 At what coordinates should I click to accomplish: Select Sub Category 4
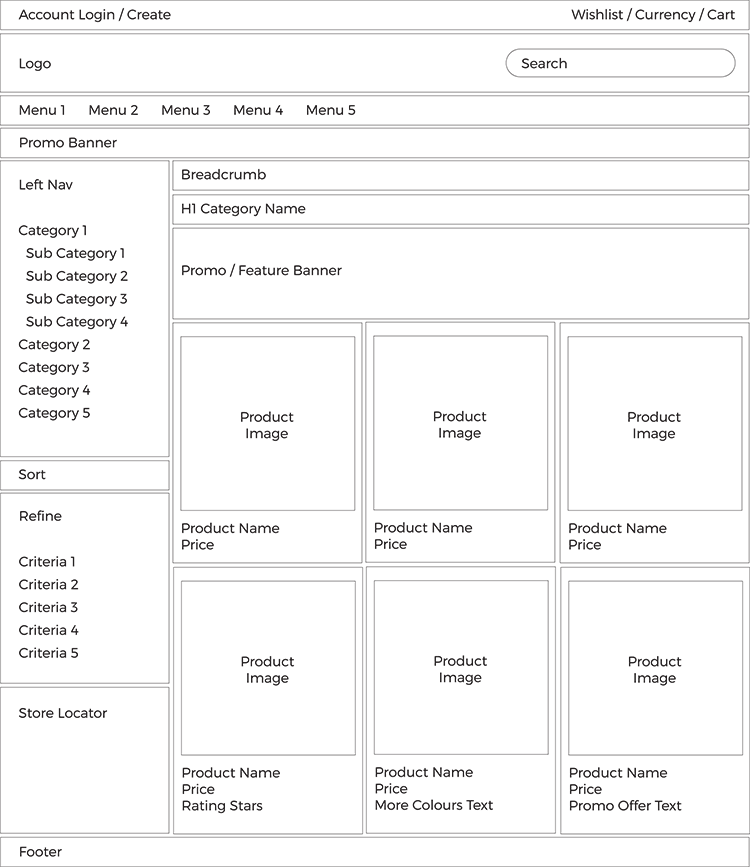(77, 322)
